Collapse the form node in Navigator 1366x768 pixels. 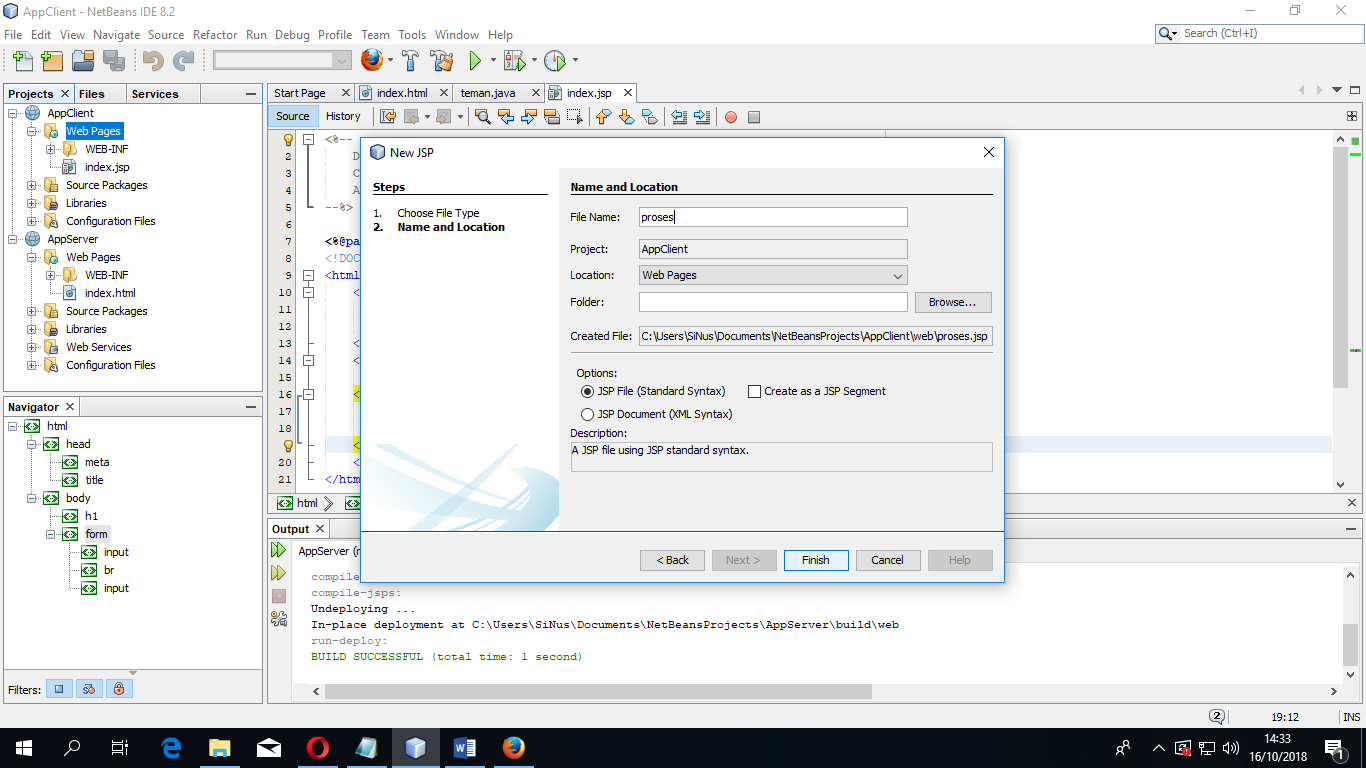(51, 534)
